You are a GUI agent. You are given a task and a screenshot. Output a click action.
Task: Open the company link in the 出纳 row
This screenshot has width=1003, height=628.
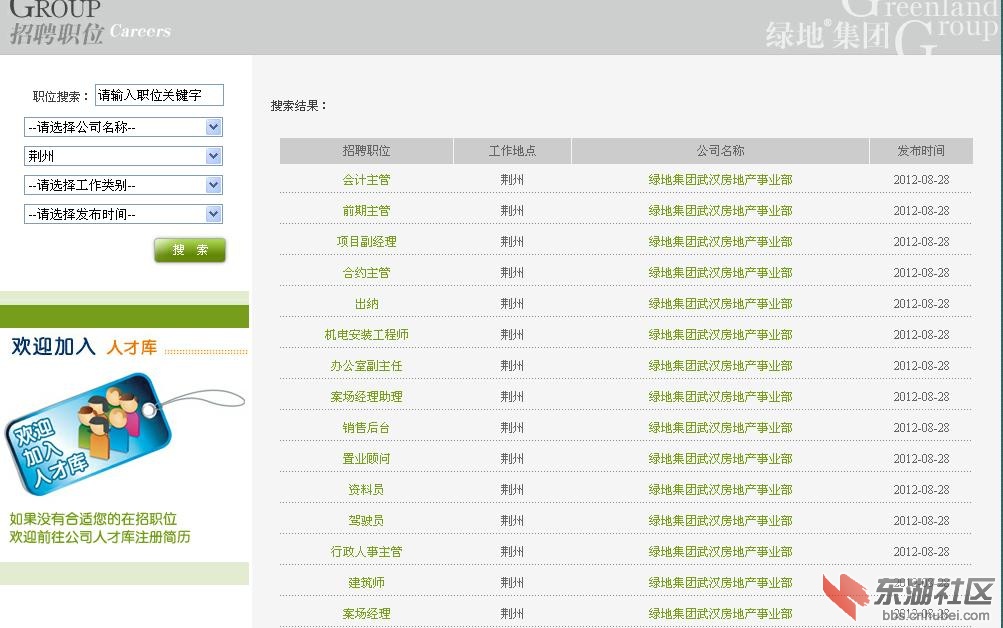pyautogui.click(x=720, y=304)
